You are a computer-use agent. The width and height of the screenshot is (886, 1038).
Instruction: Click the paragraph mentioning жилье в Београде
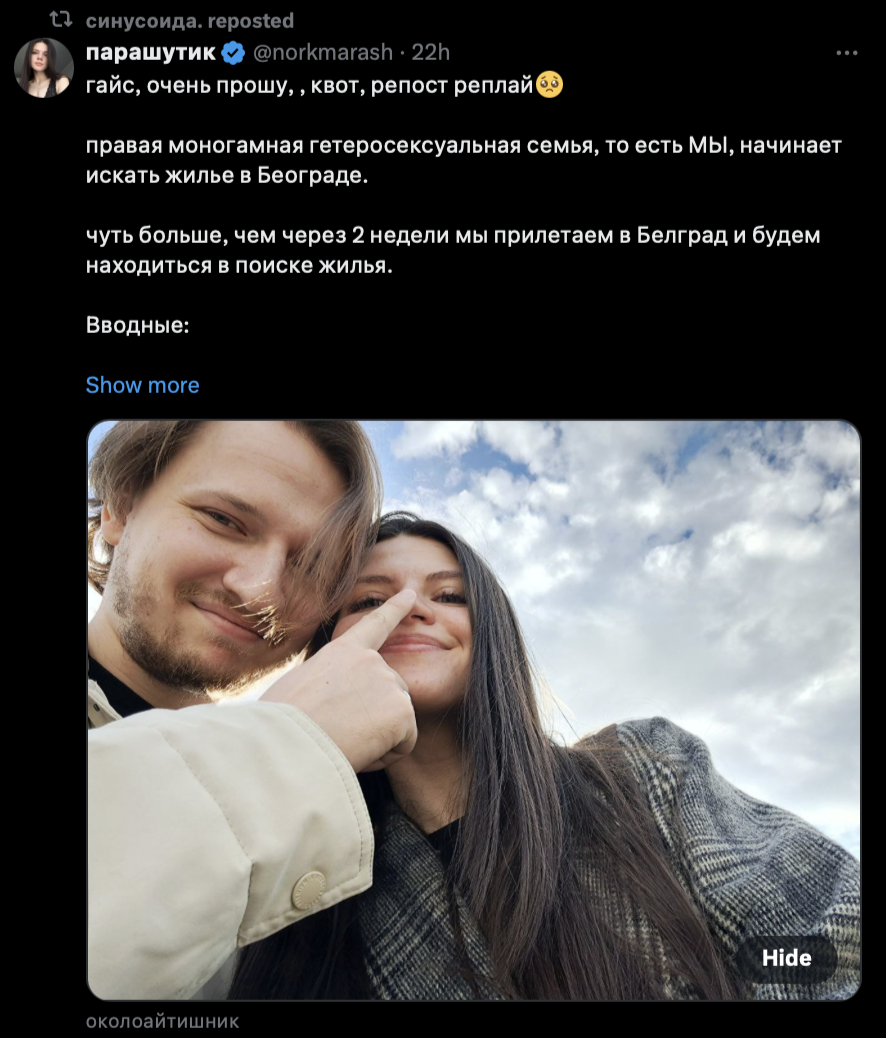(x=464, y=160)
